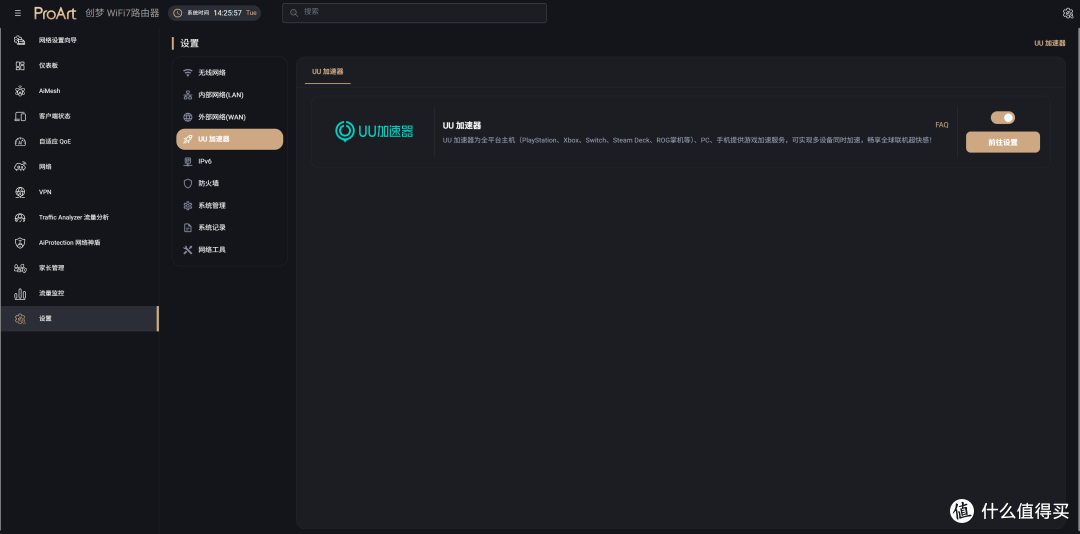
Task: Click the bold UU 加速器 card title
Action: pos(461,125)
